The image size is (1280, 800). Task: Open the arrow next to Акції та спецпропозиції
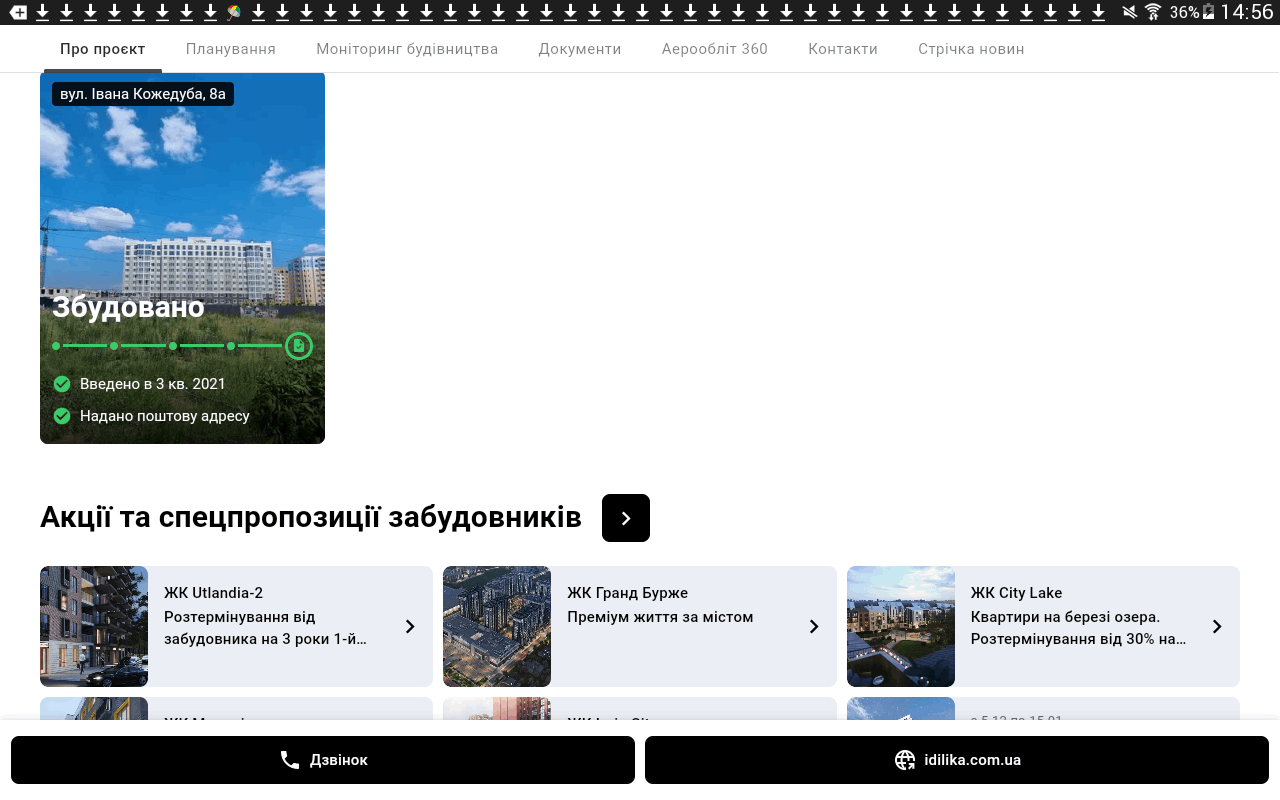[626, 518]
